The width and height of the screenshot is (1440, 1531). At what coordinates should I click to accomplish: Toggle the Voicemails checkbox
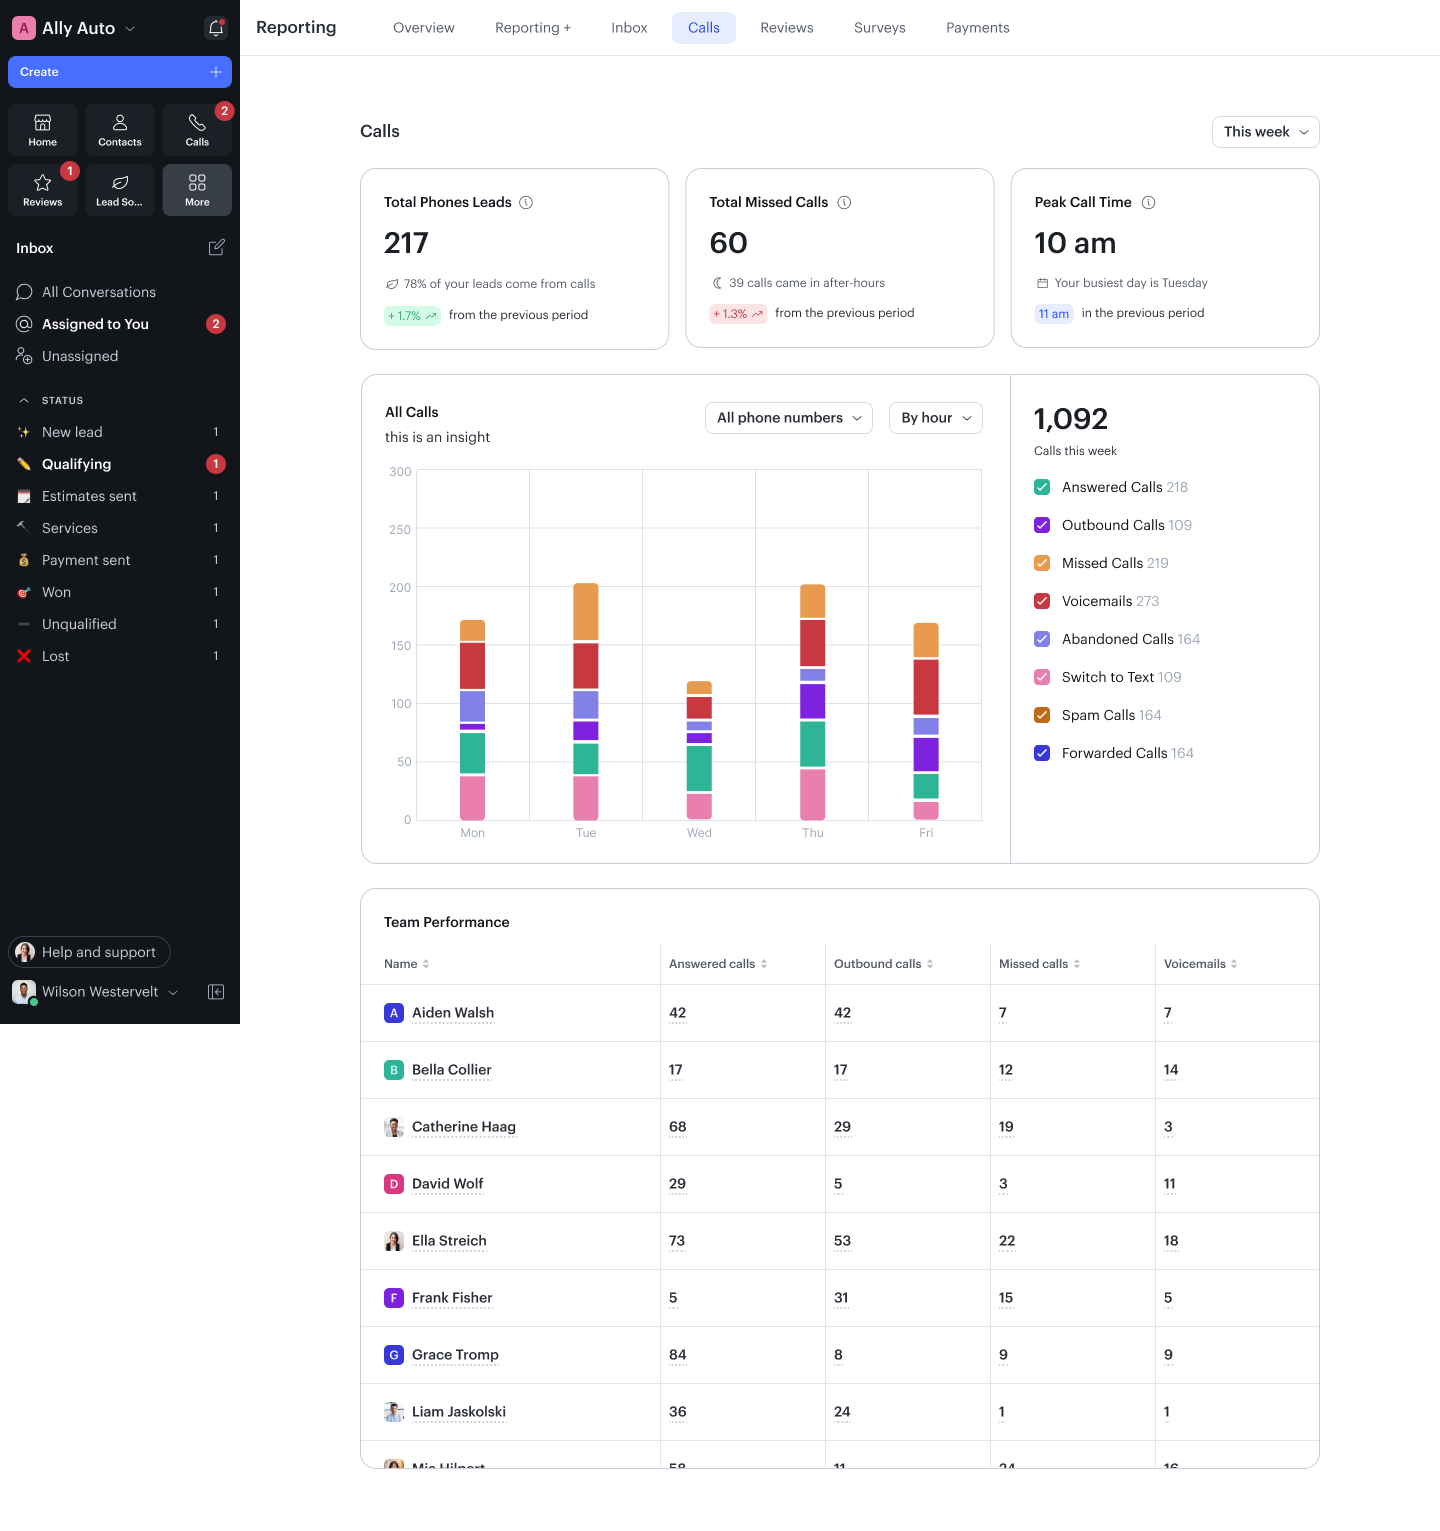coord(1042,601)
